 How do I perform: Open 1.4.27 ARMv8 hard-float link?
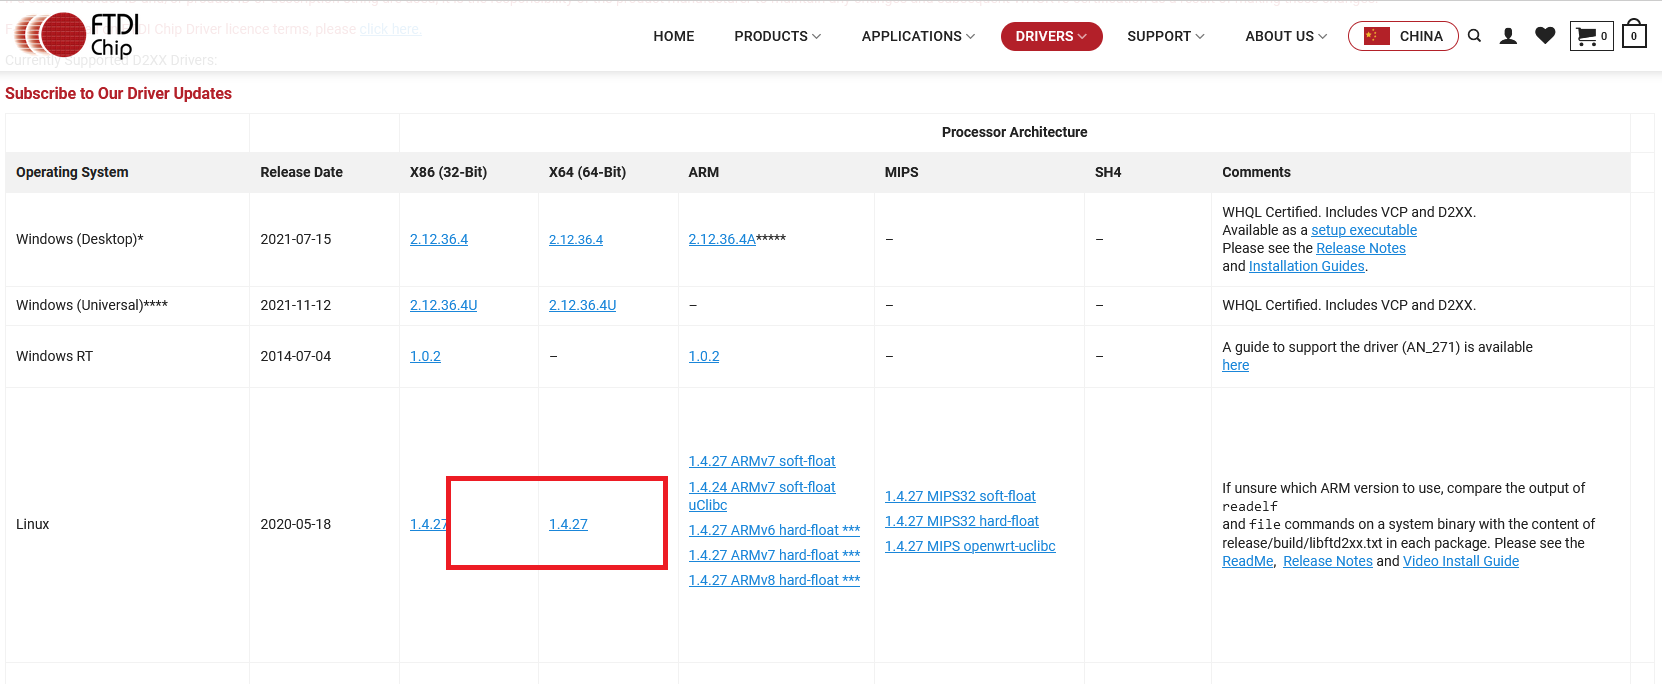click(x=774, y=580)
